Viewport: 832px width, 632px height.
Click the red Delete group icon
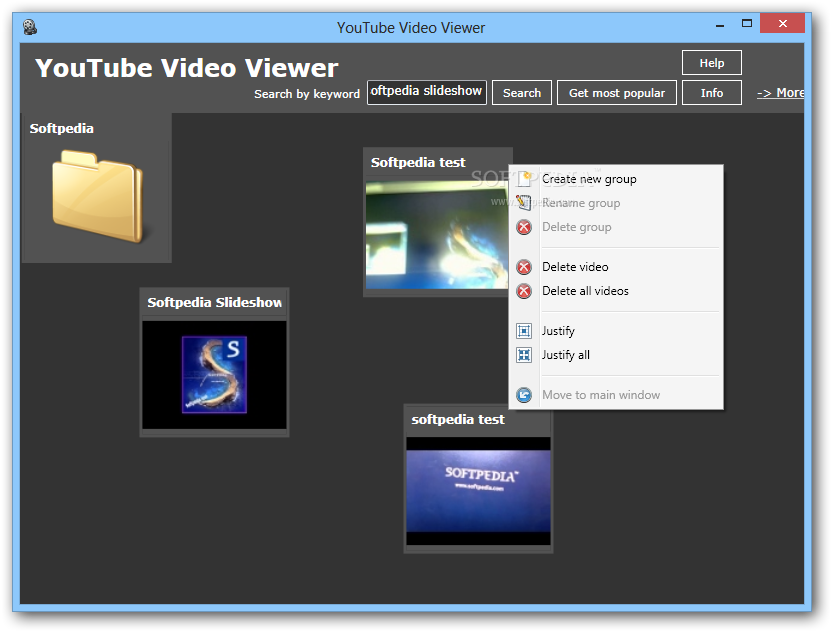point(524,227)
